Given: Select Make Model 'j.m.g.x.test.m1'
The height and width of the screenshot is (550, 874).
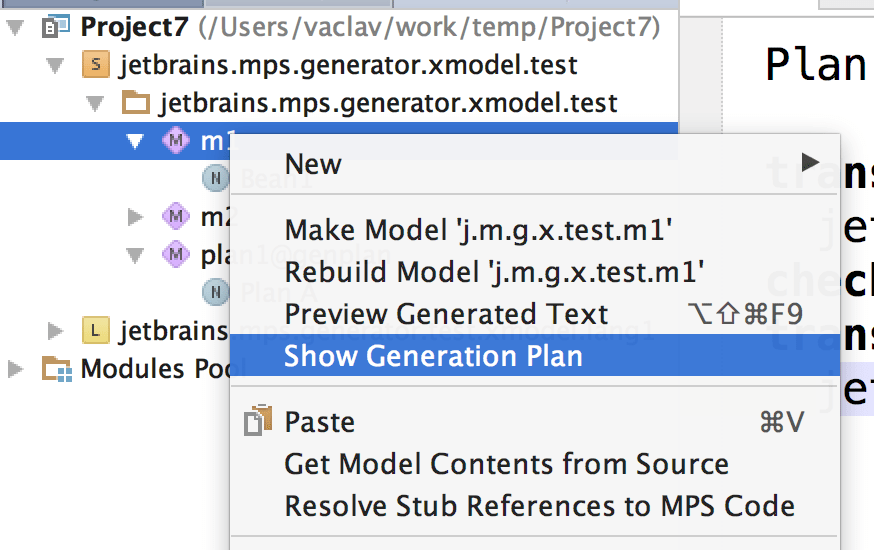Looking at the screenshot, I should [478, 231].
